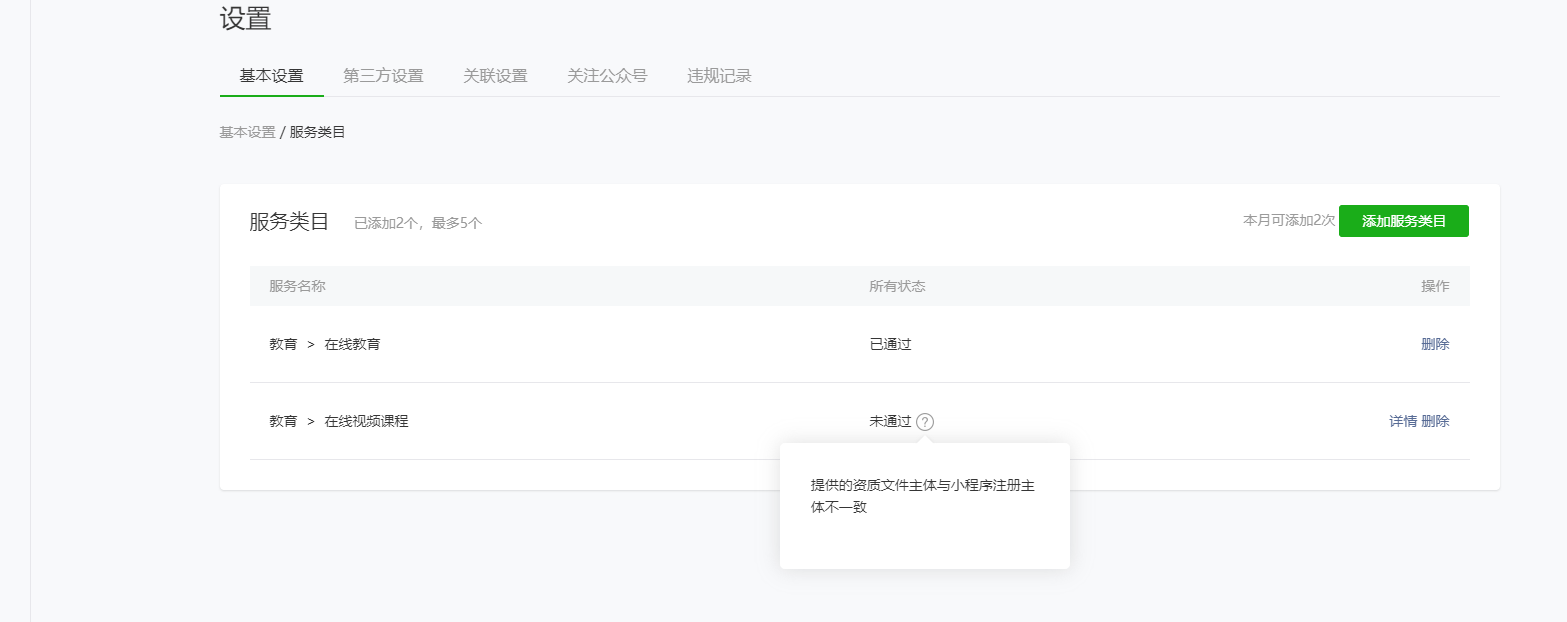The height and width of the screenshot is (622, 1567).
Task: Click the 教育 > 在线教育 row name
Action: click(324, 344)
